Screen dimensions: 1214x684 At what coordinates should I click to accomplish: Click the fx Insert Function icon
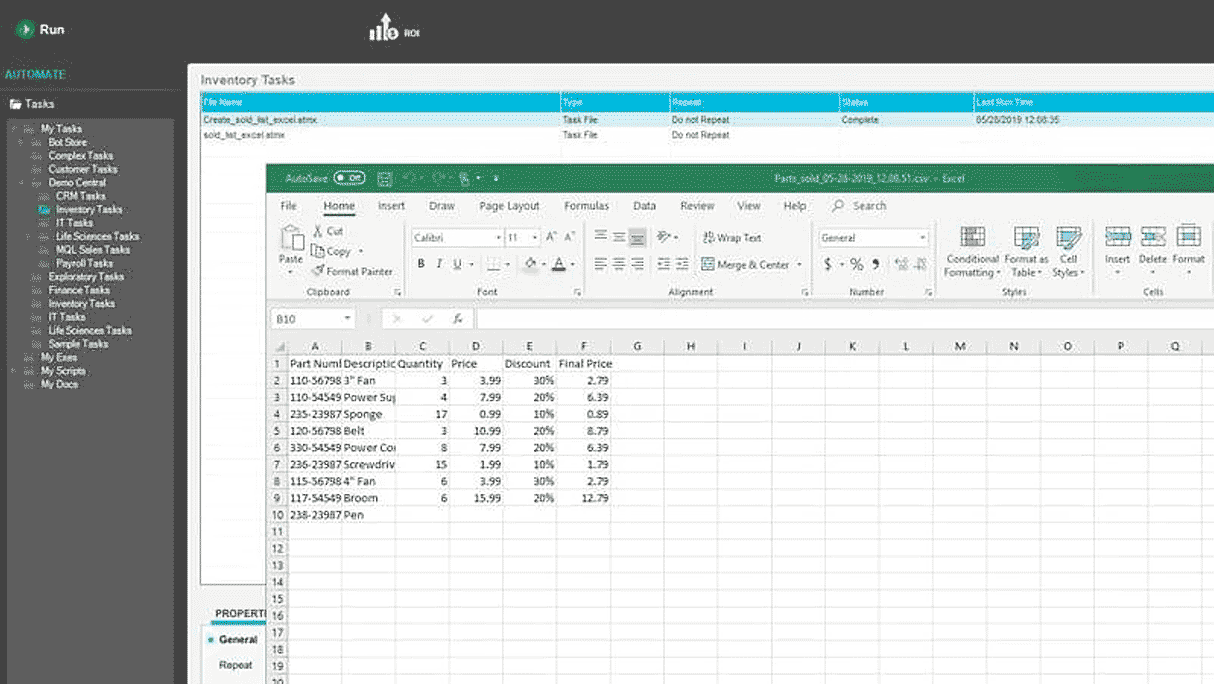[457, 319]
